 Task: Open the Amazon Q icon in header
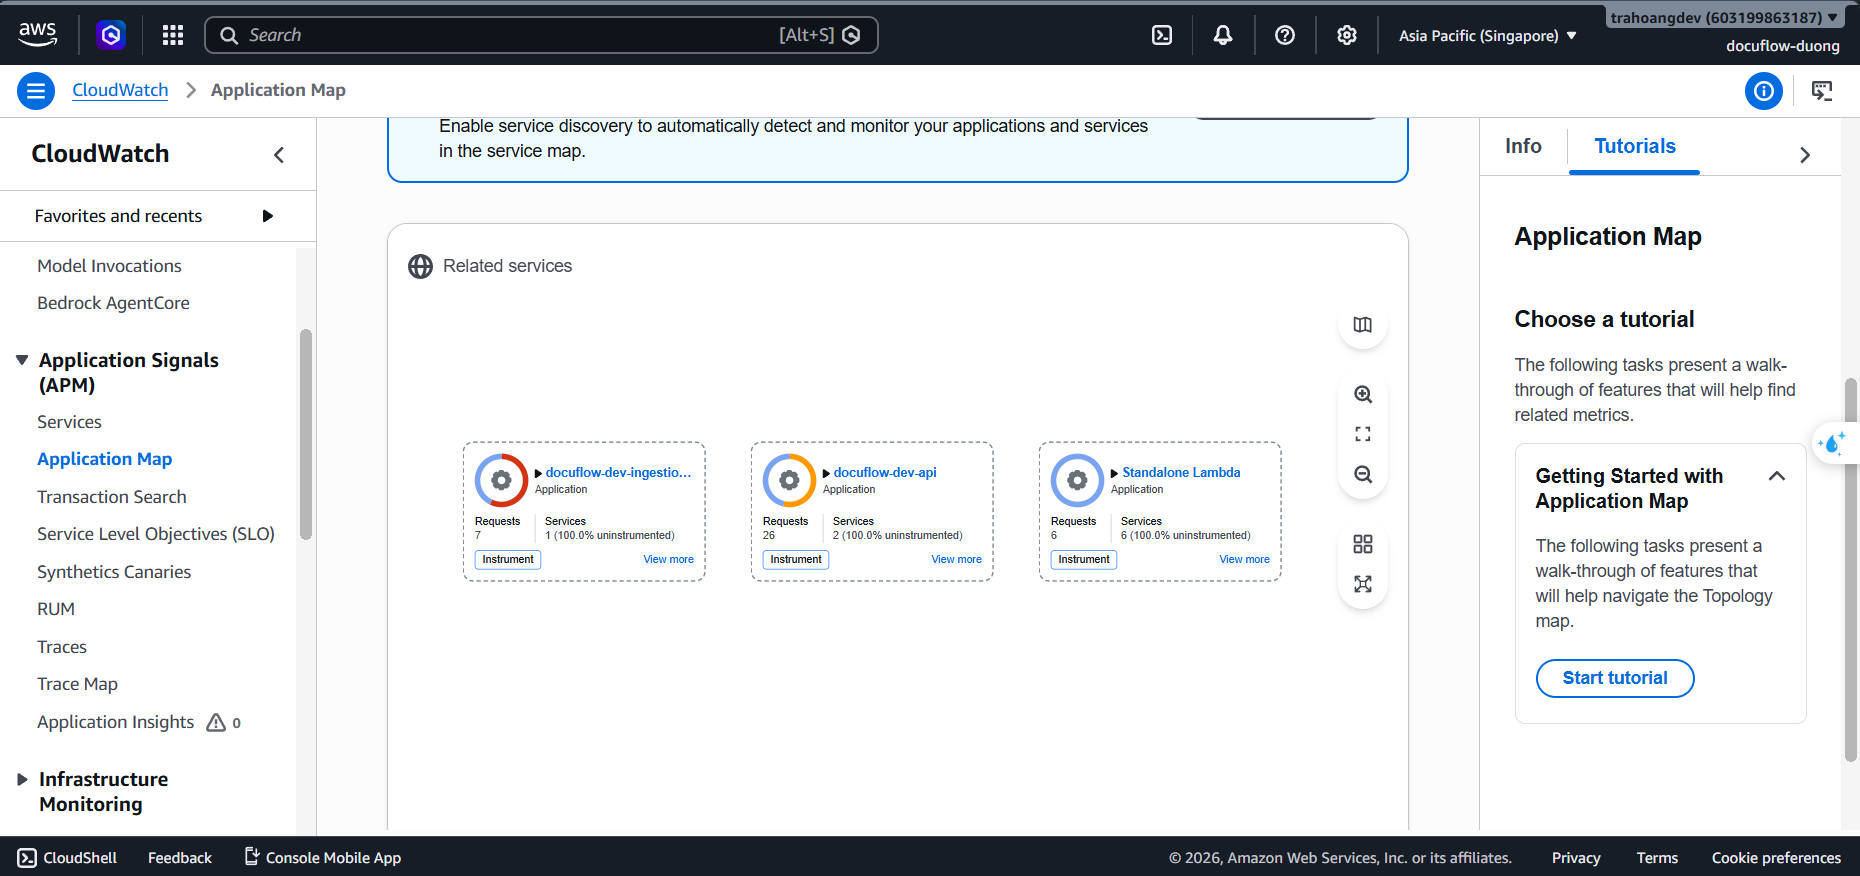pos(111,35)
